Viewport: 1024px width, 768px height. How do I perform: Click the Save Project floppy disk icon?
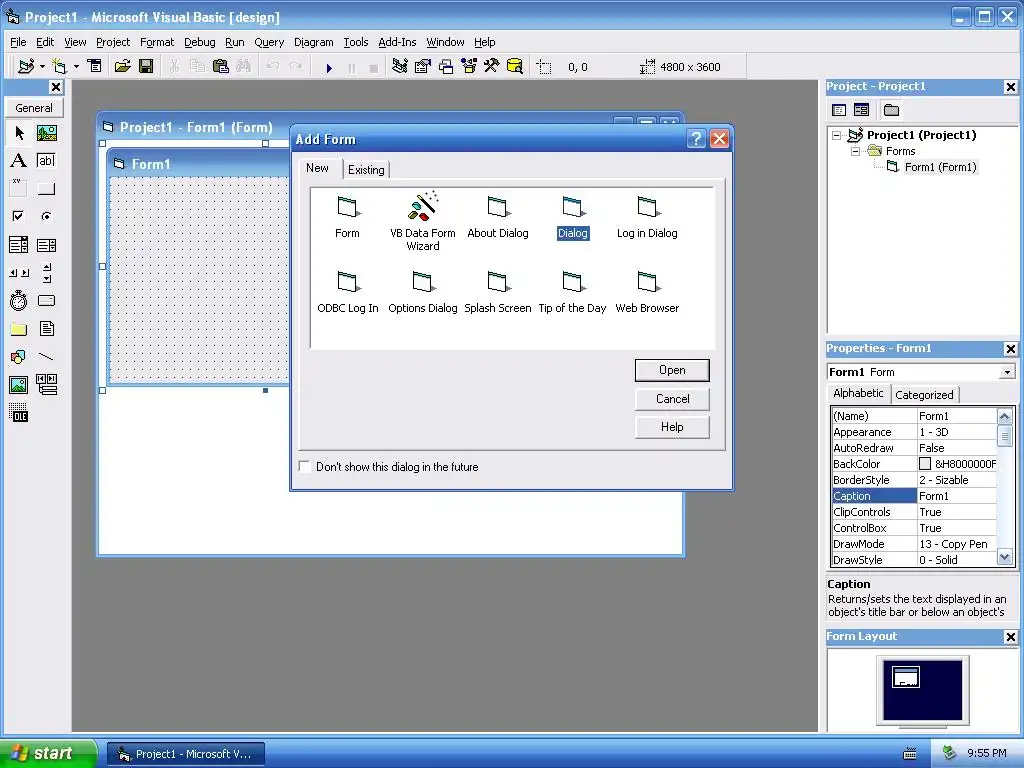pyautogui.click(x=146, y=67)
